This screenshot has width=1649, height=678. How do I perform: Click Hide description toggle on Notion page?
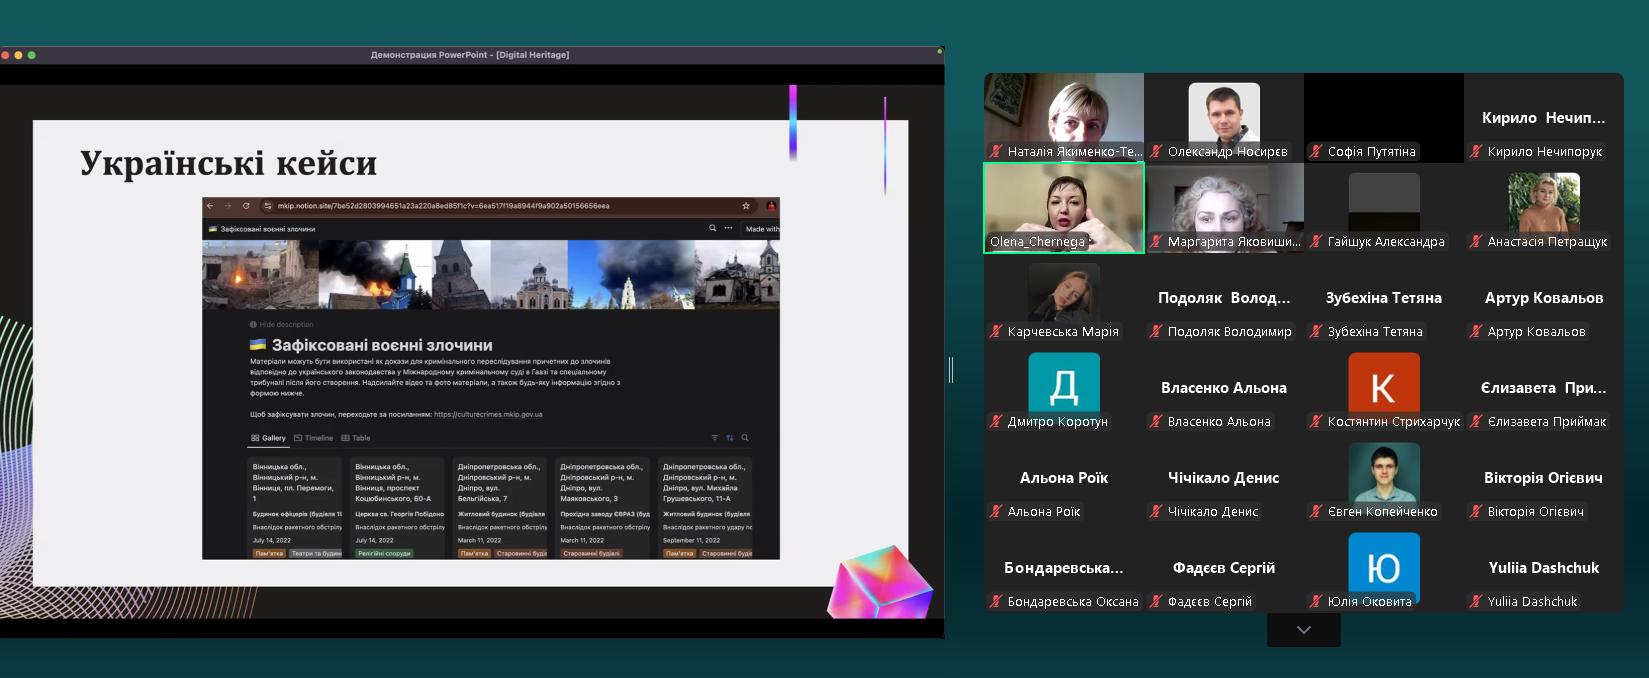tap(282, 325)
